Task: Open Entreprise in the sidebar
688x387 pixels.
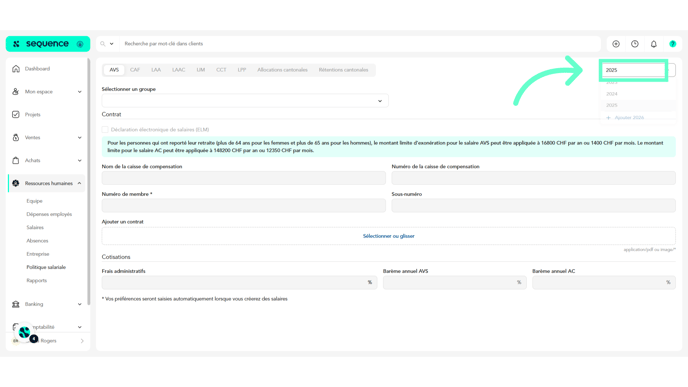Action: [38, 254]
